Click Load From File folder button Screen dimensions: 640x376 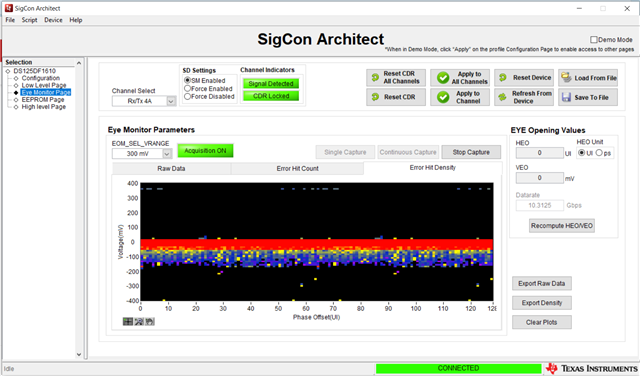coord(588,78)
